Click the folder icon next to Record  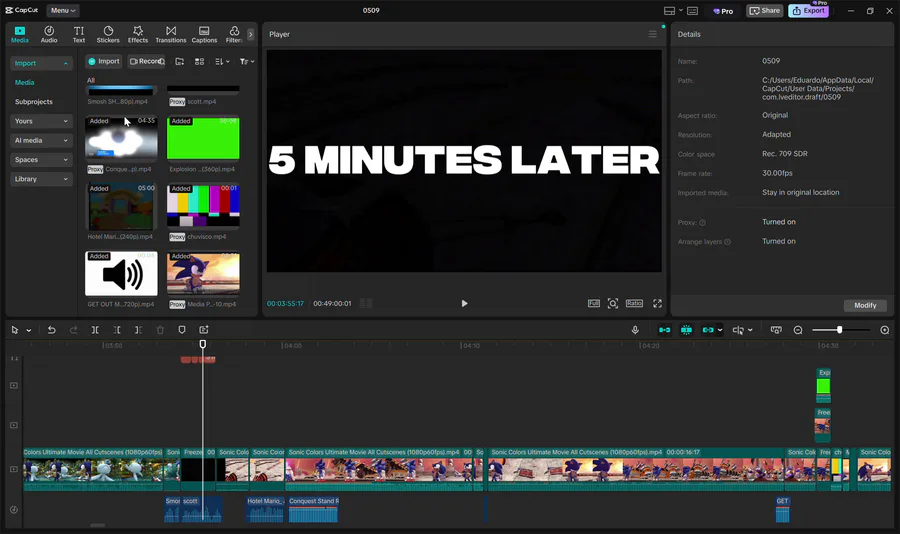(x=180, y=61)
